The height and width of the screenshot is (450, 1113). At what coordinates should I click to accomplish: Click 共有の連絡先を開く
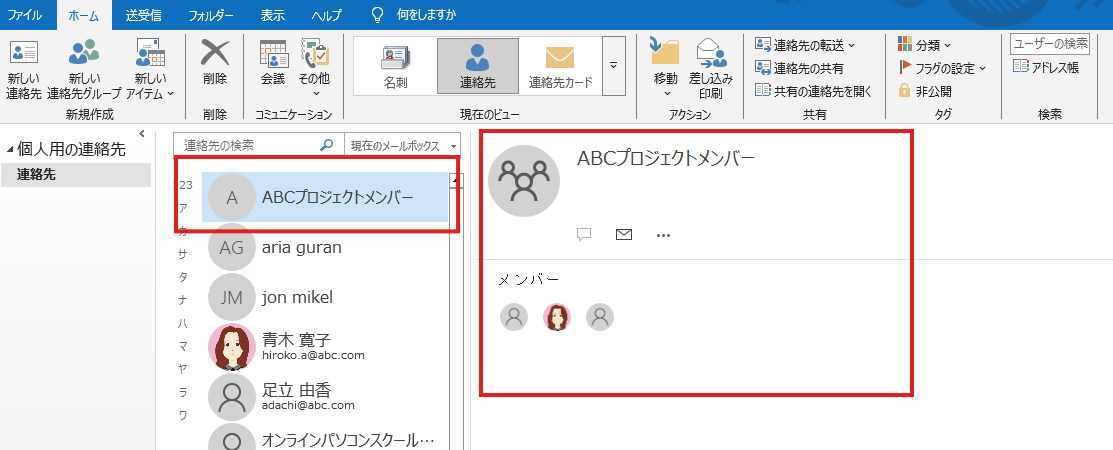click(x=813, y=91)
